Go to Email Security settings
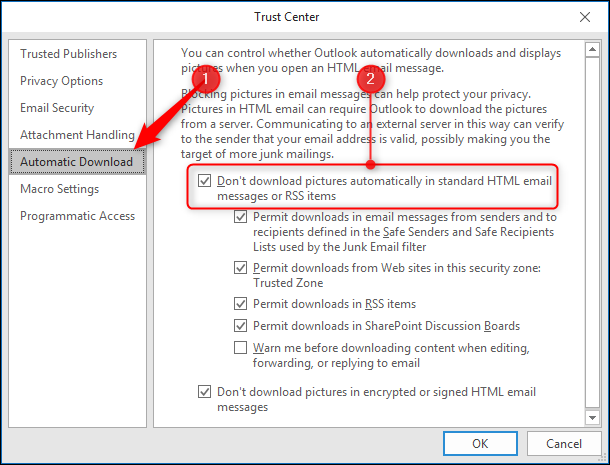This screenshot has width=610, height=465. [57, 108]
